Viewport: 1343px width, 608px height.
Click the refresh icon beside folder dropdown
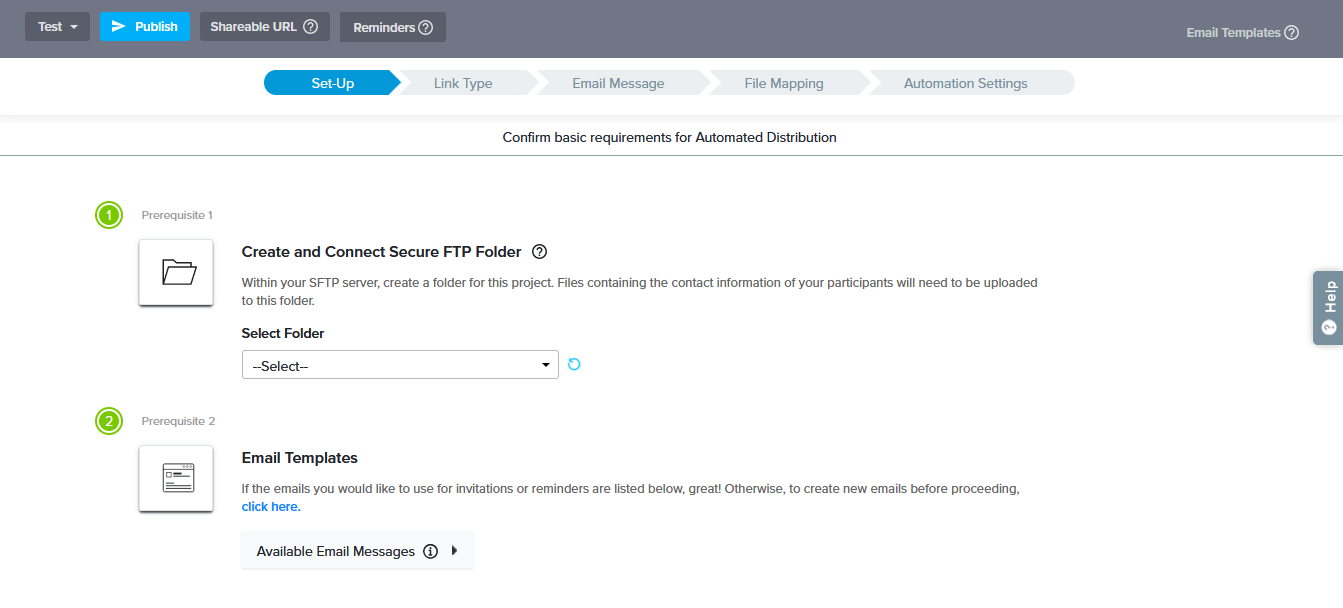pos(574,364)
